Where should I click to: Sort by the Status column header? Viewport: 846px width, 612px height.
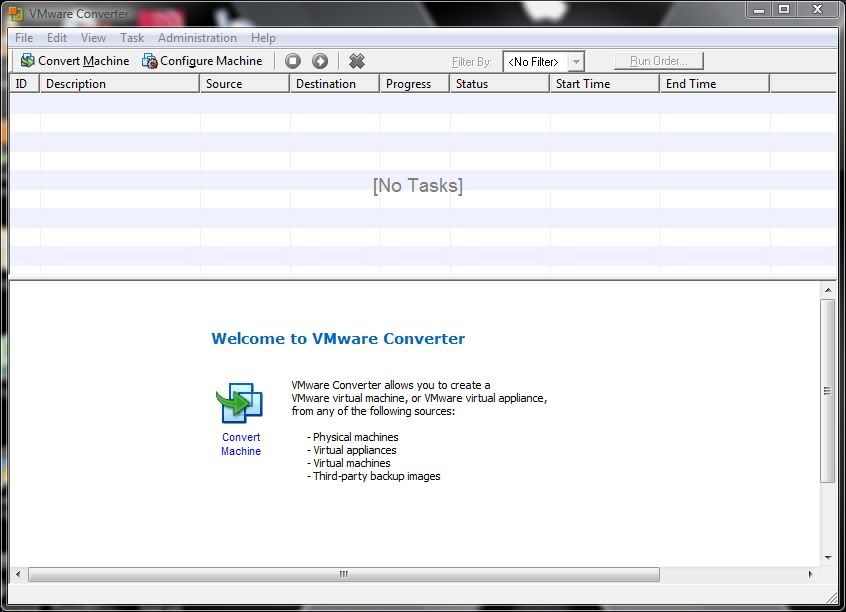tap(500, 84)
